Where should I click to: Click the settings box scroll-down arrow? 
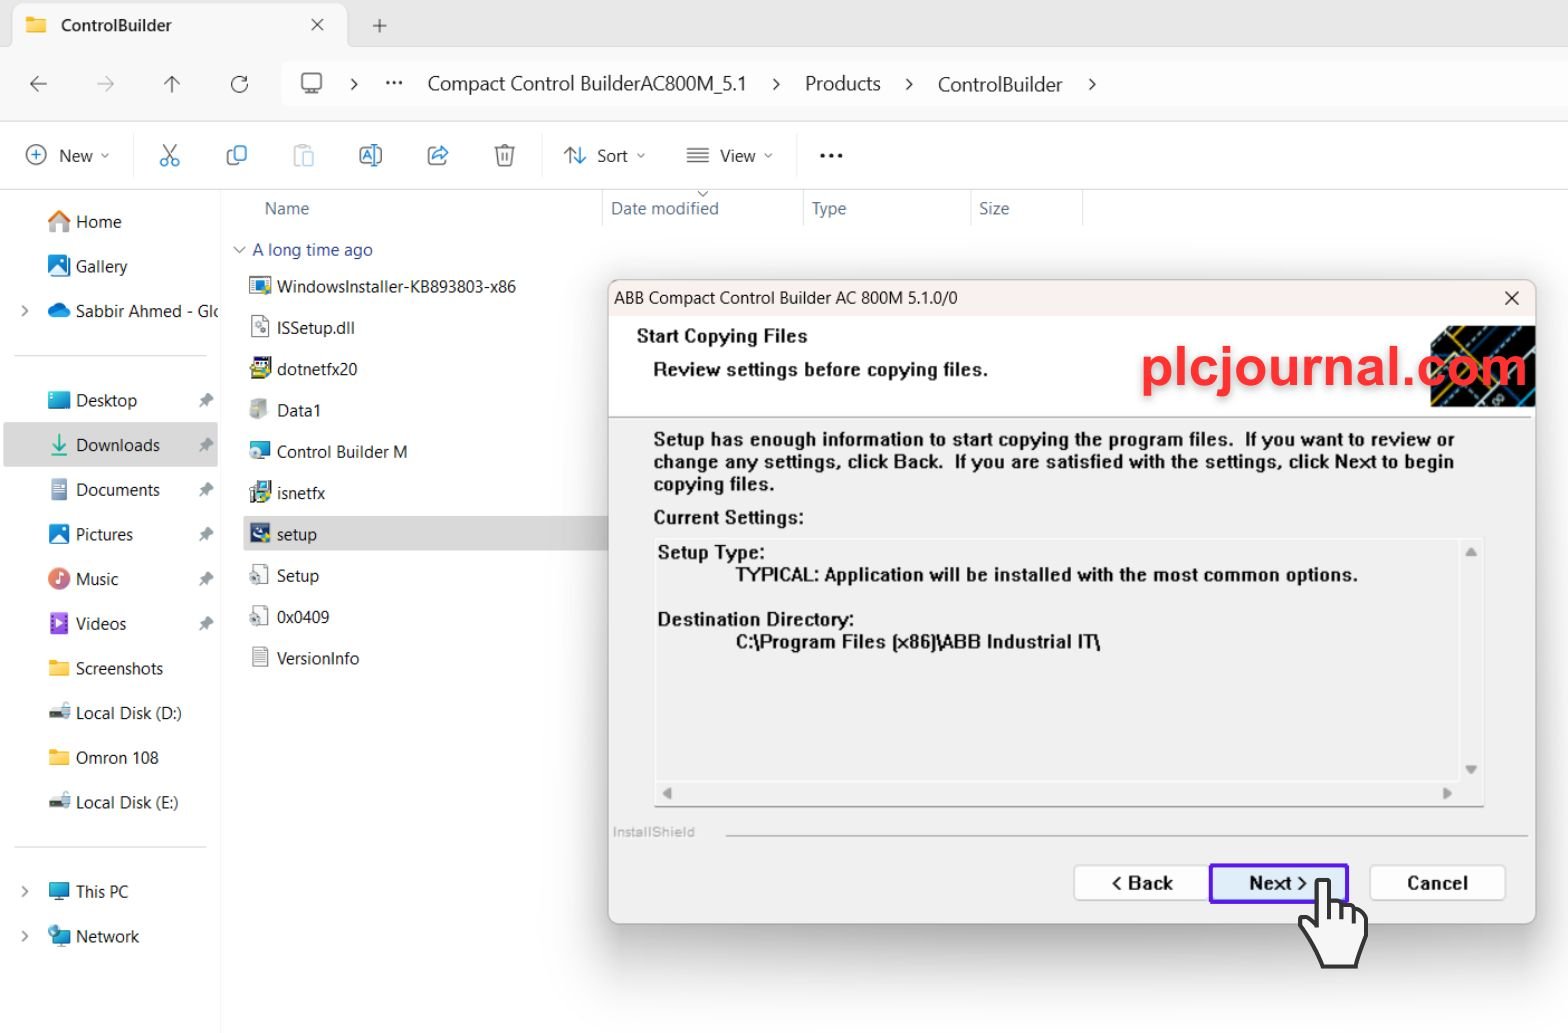click(x=1471, y=769)
